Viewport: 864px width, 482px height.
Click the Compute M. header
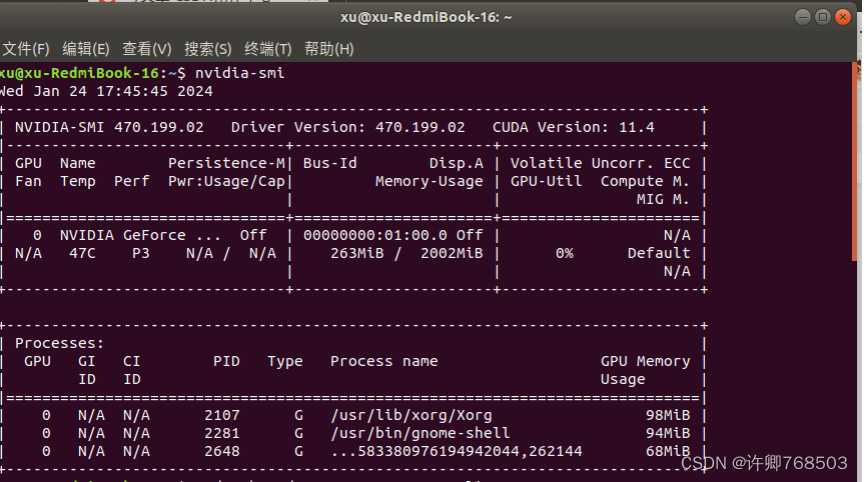645,181
